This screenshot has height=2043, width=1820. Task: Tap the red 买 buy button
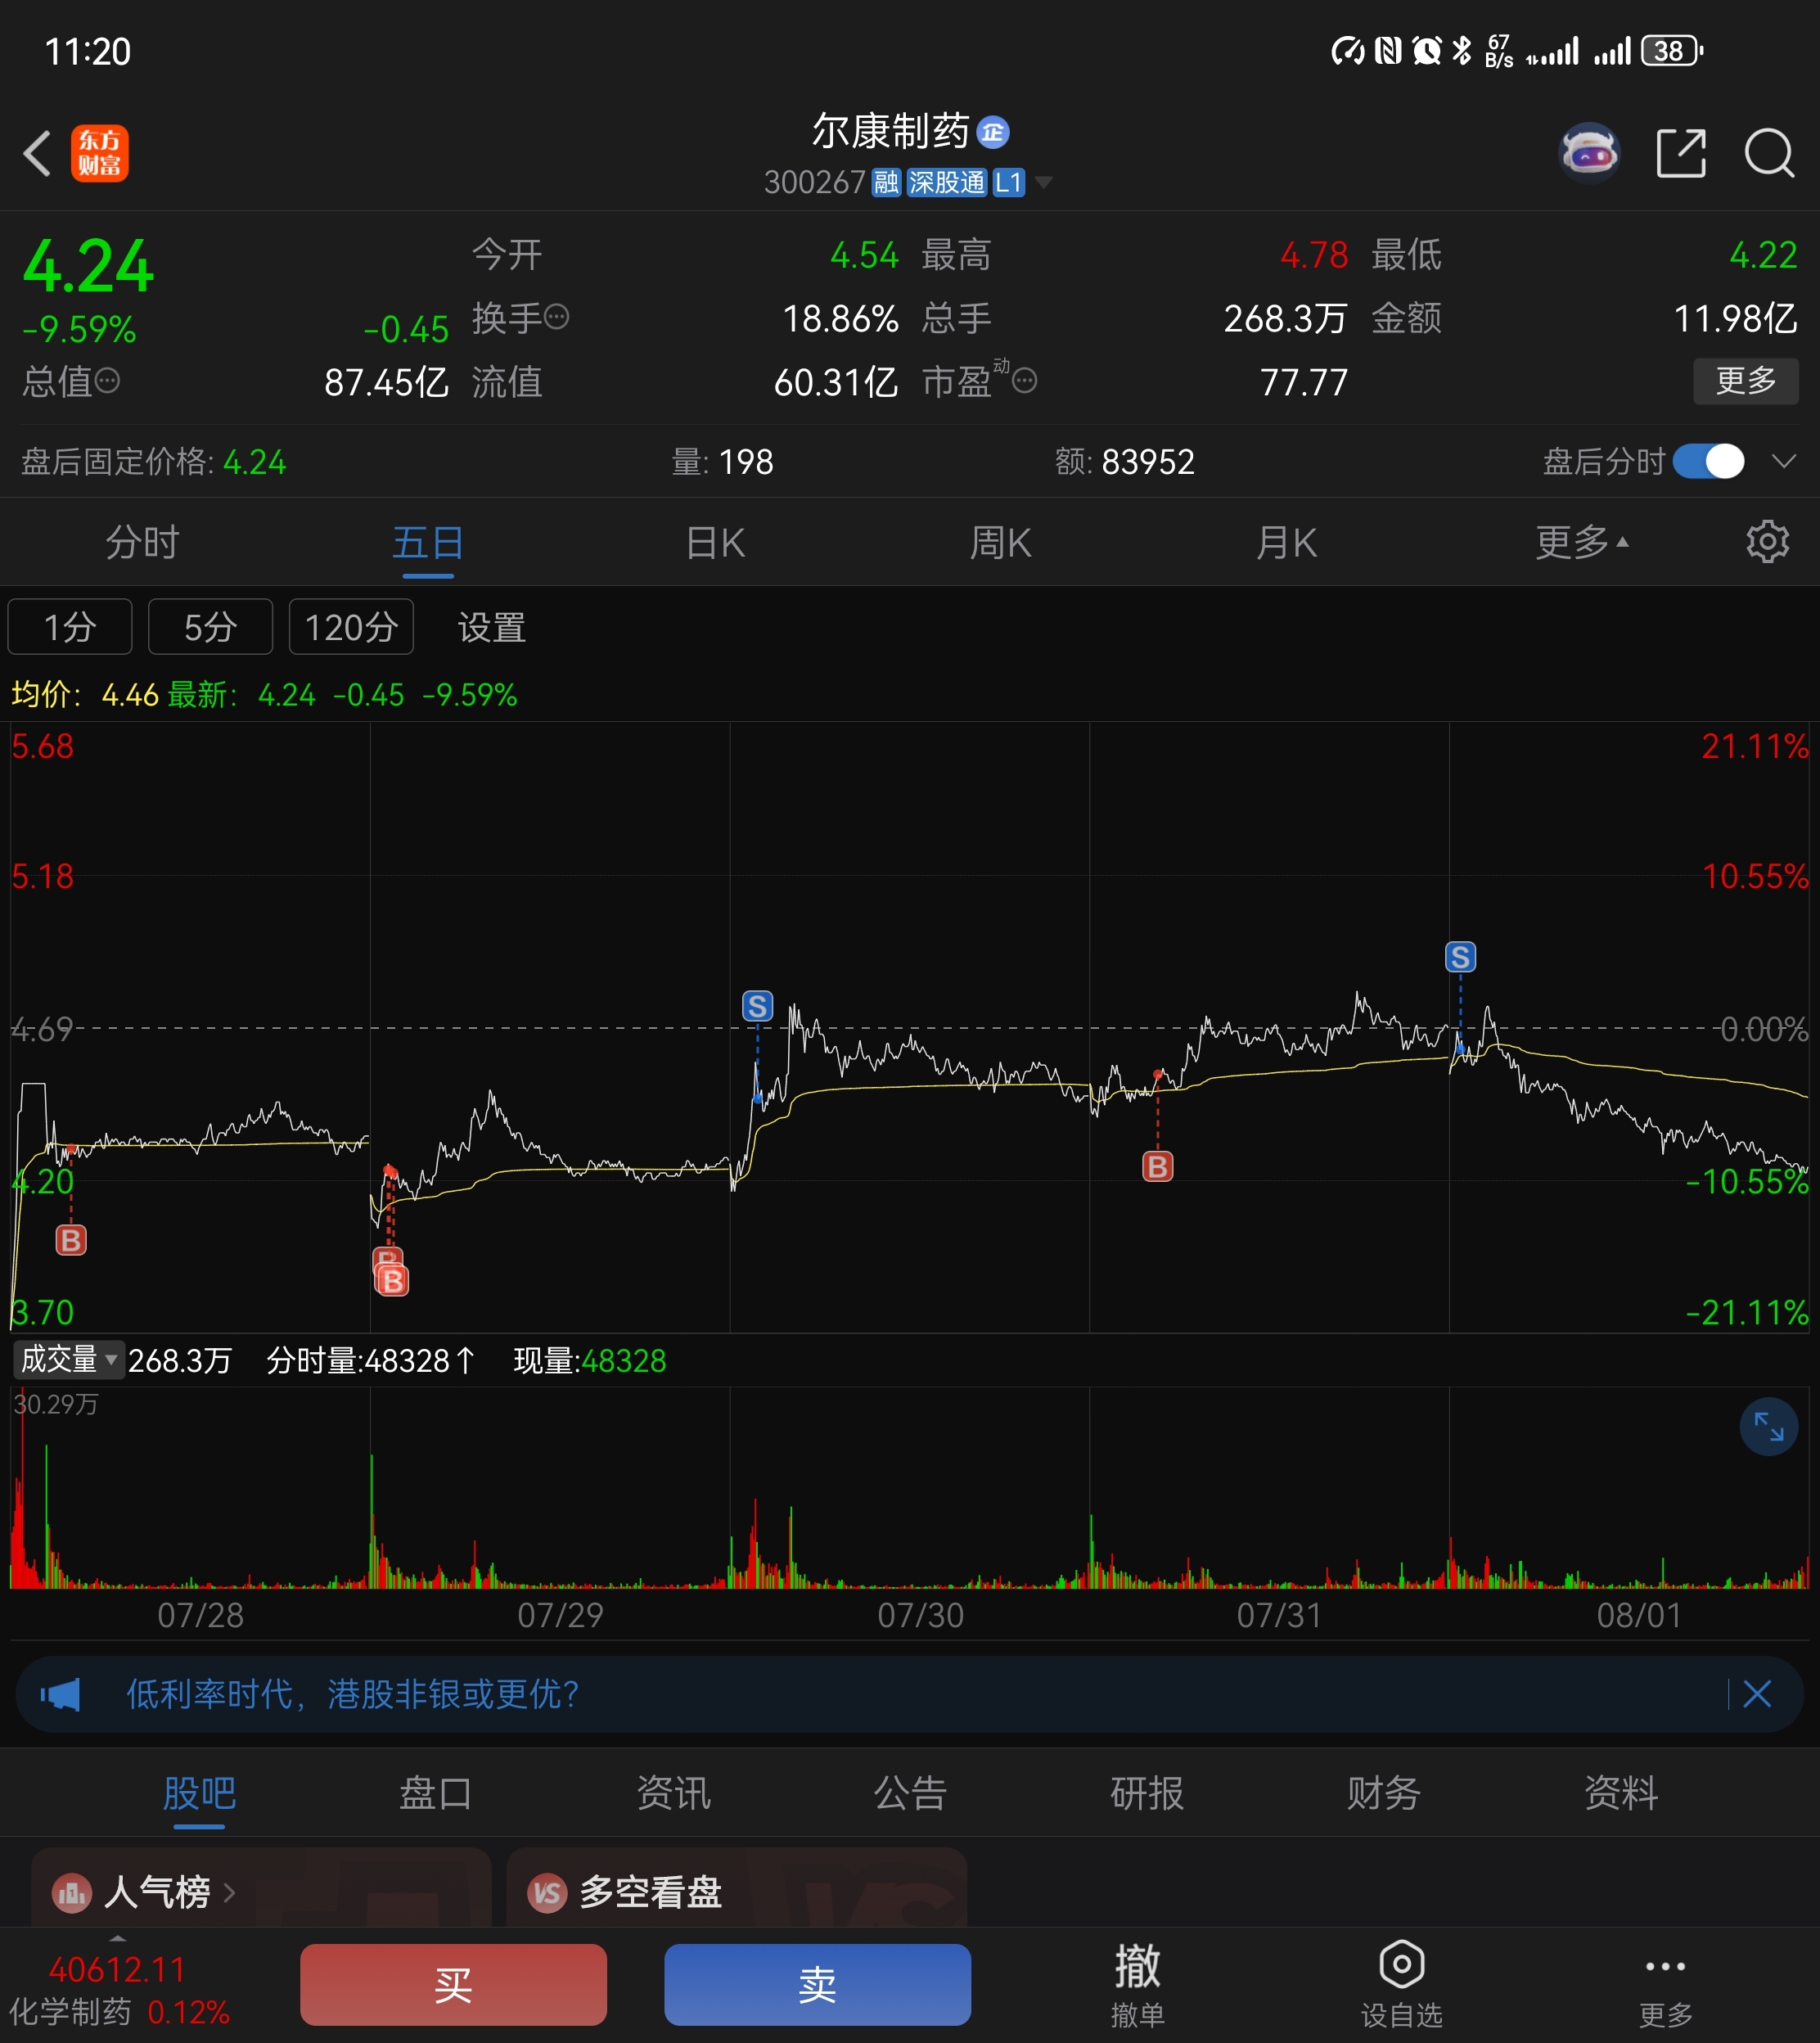(x=453, y=1984)
